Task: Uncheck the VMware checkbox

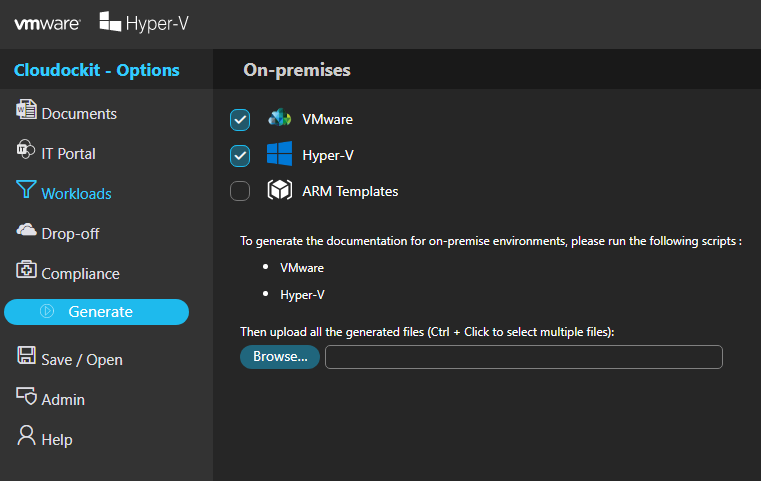Action: tap(240, 120)
